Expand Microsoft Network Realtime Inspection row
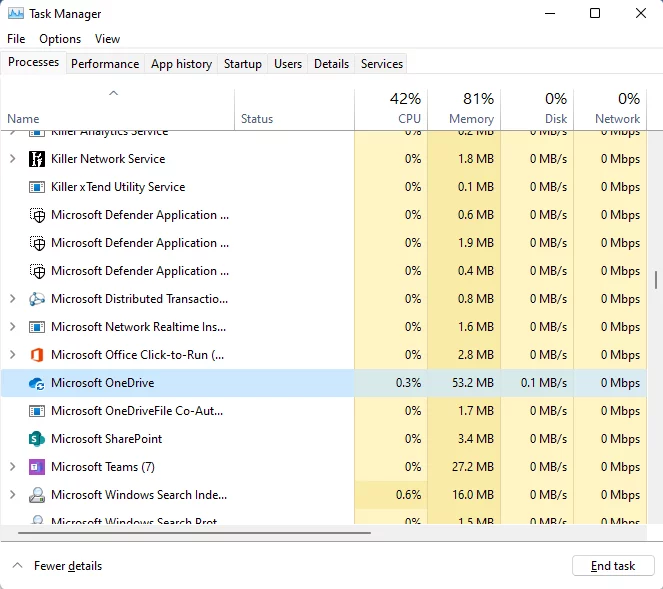The image size is (663, 589). pyautogui.click(x=13, y=326)
